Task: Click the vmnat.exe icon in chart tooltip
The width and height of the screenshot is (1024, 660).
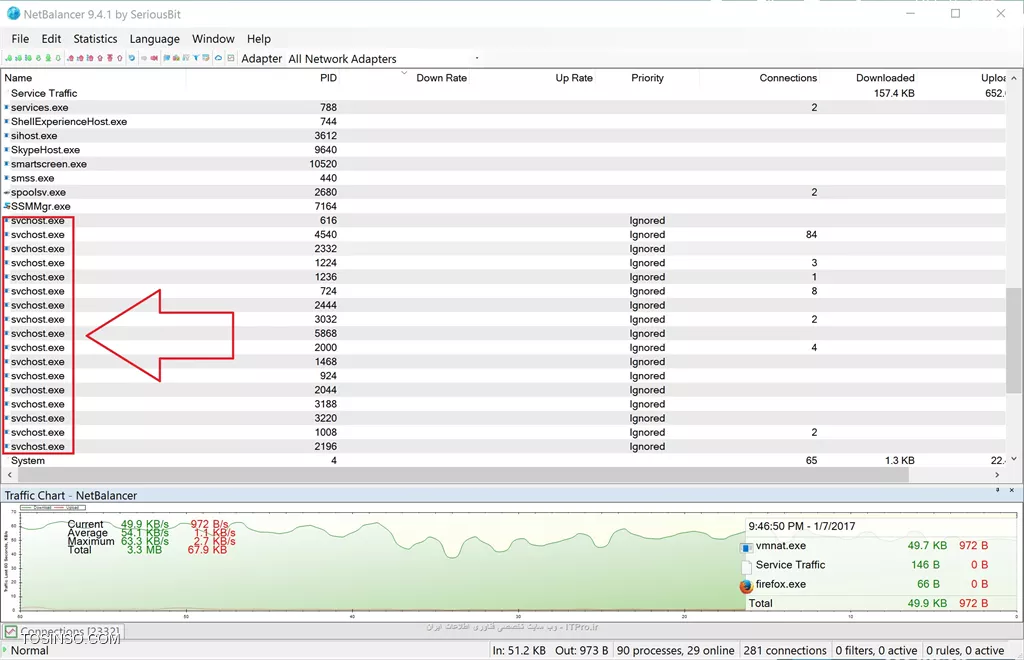Action: click(746, 547)
